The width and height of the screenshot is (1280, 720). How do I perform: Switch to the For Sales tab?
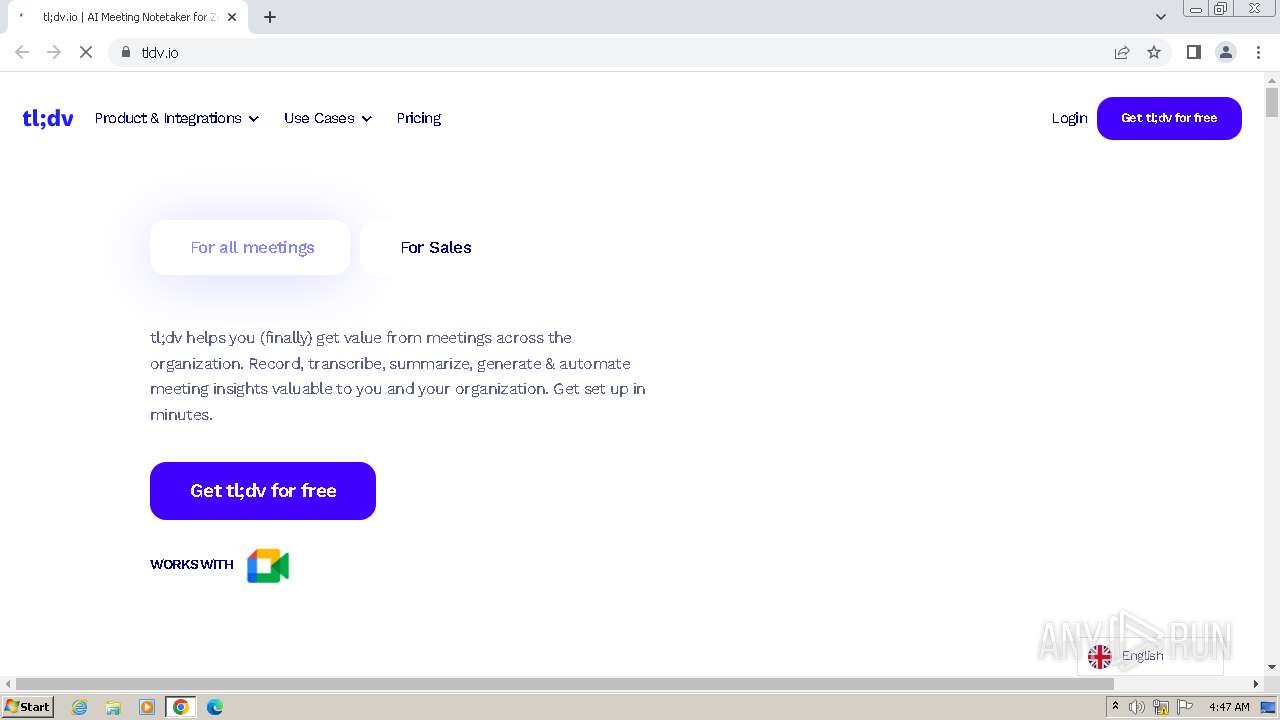436,247
